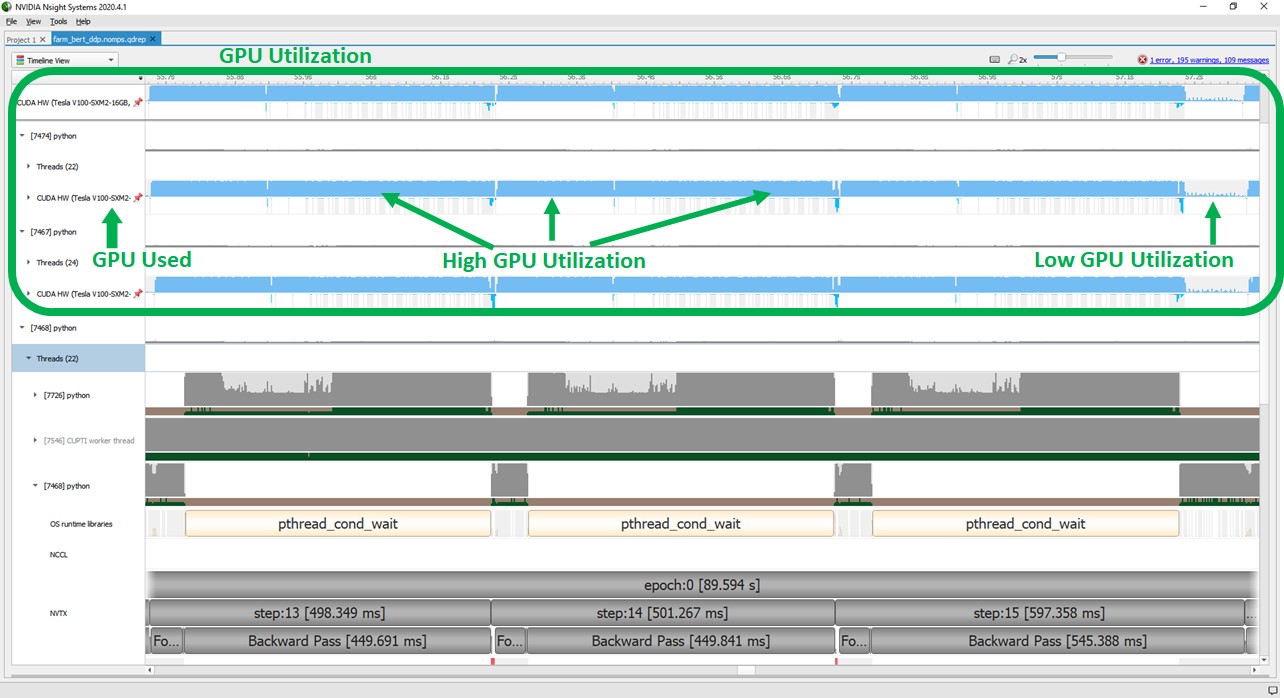This screenshot has width=1284, height=698.
Task: Select the epoch:0 [89.594 s] NVTX range
Action: [x=702, y=585]
